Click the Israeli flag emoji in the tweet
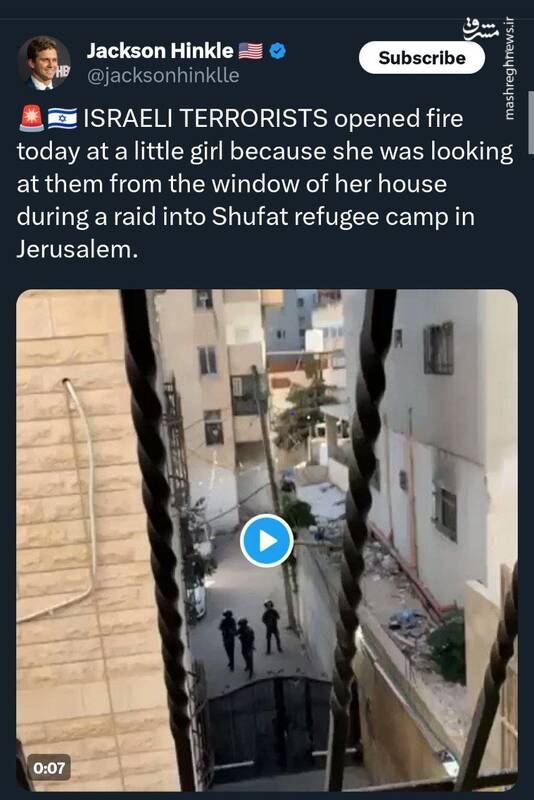Screen dimensions: 534x800 pyautogui.click(x=62, y=119)
